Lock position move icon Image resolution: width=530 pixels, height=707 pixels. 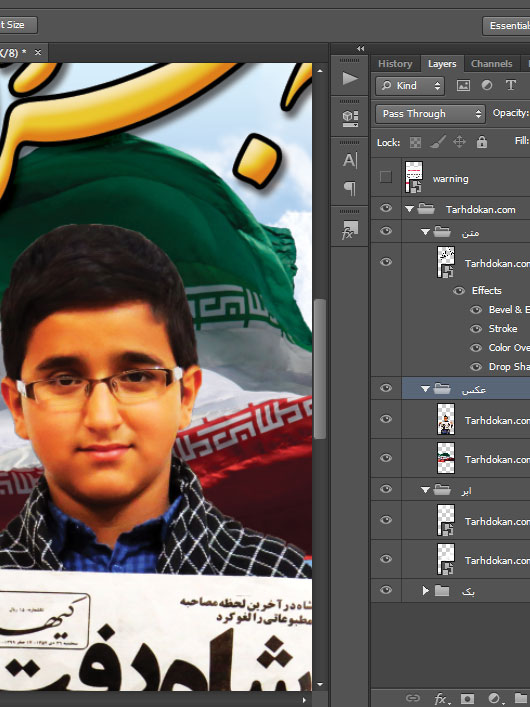[459, 142]
